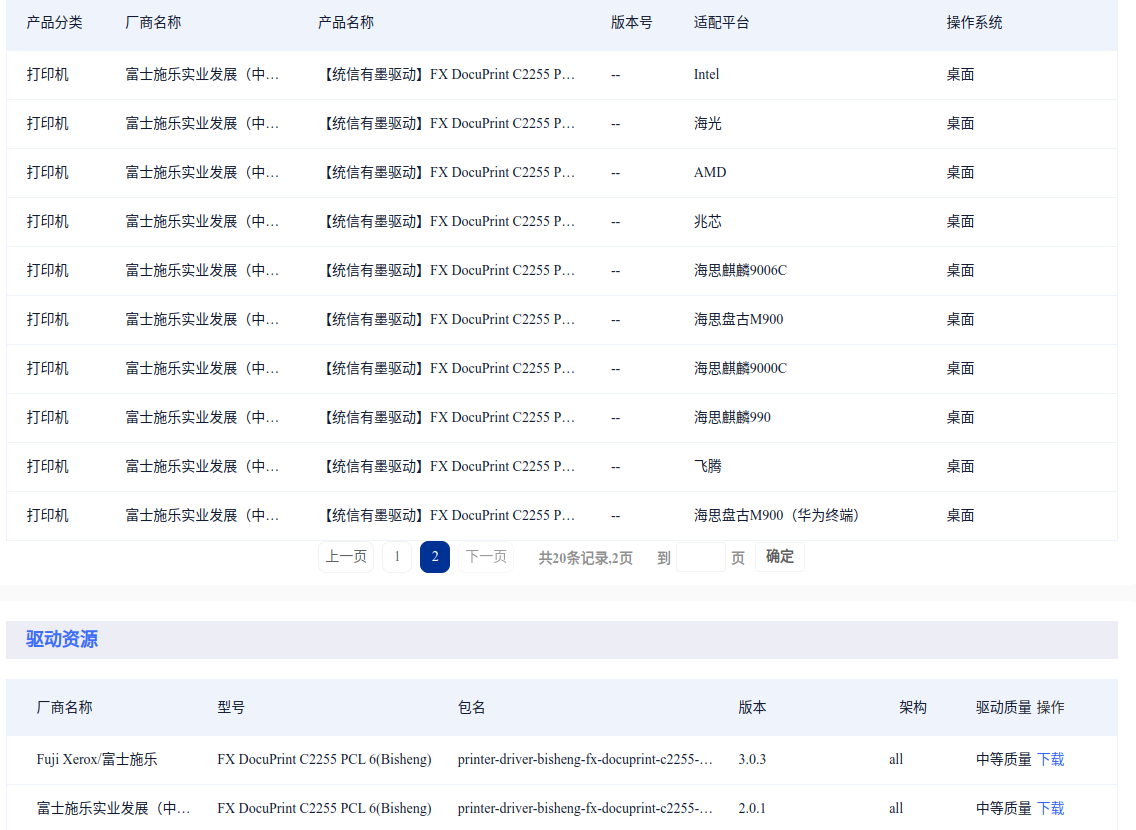
Task: Click the 架构 column header
Action: [x=913, y=708]
